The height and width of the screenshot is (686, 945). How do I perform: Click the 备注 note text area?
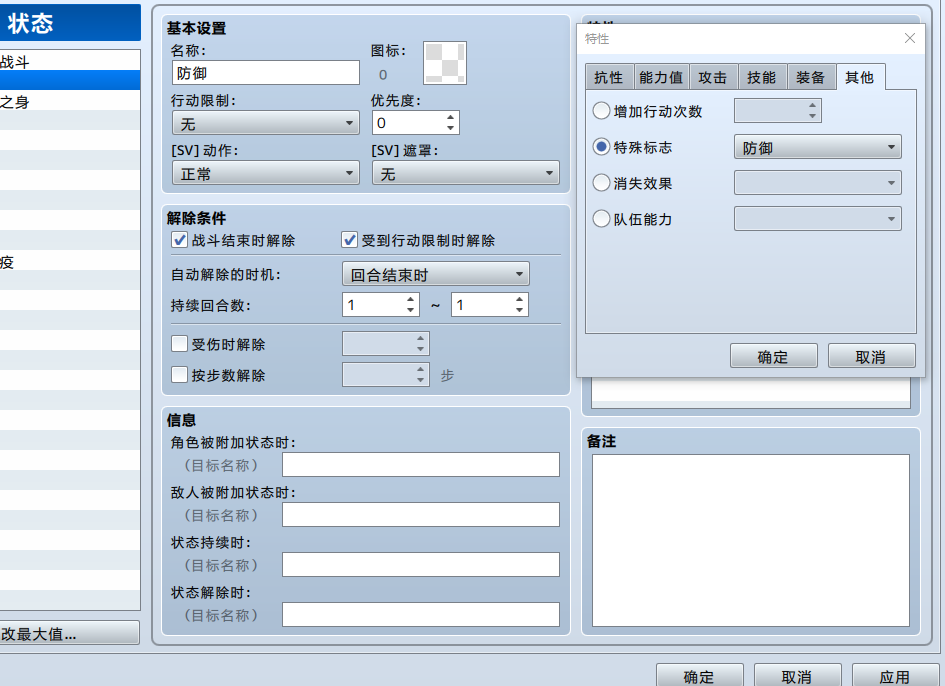[750, 540]
